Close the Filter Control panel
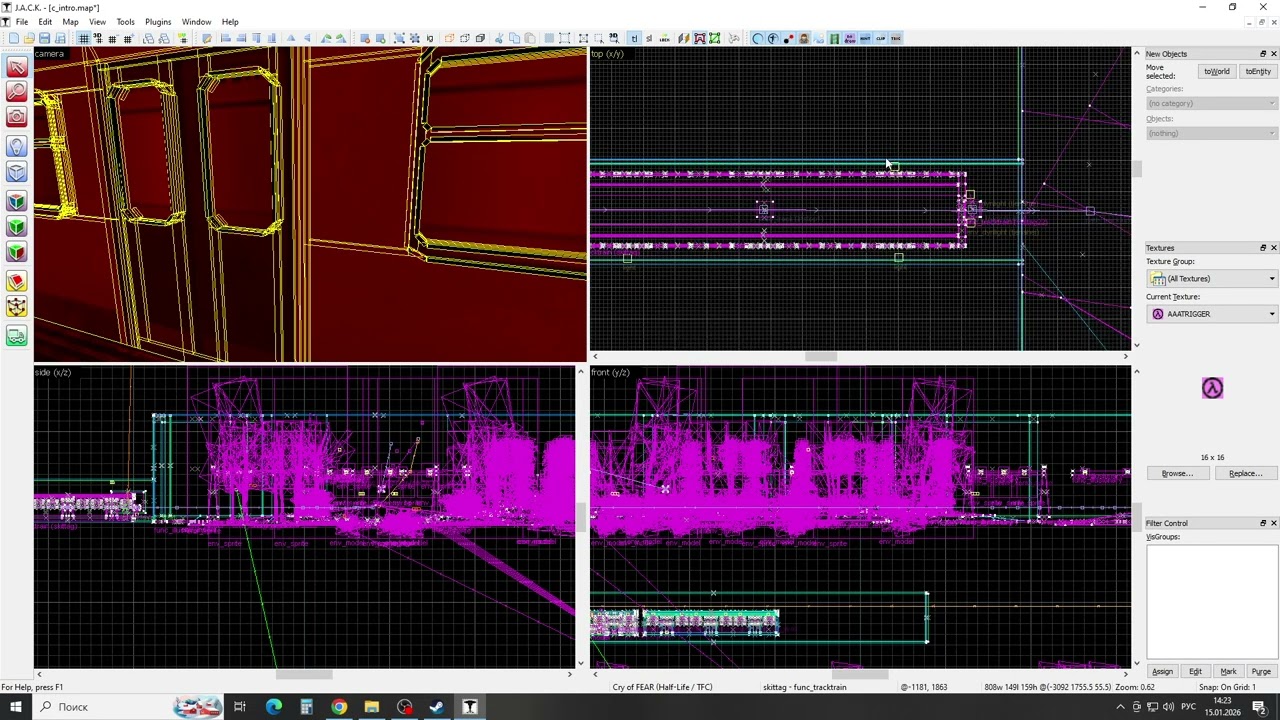The height and width of the screenshot is (720, 1280). tap(1273, 523)
